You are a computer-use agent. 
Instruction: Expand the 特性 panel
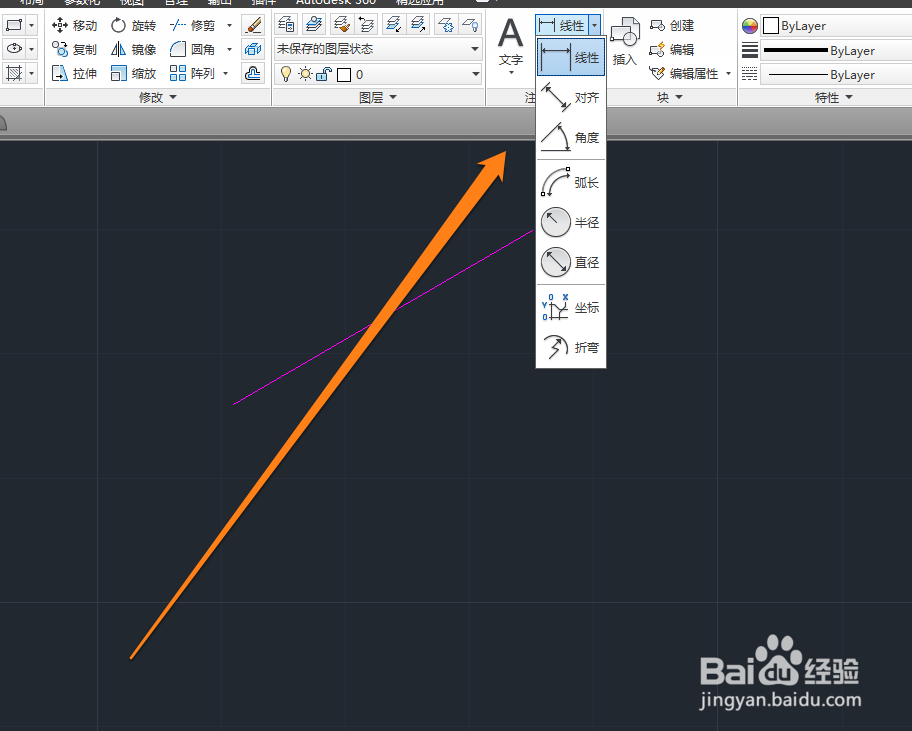click(833, 97)
